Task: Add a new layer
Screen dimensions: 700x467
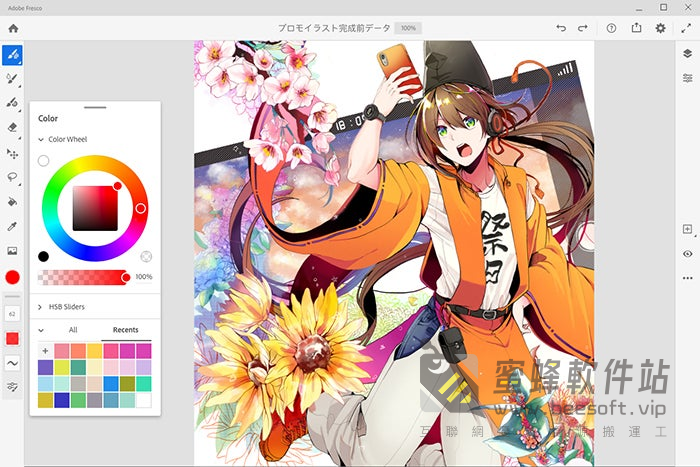Action: click(688, 229)
